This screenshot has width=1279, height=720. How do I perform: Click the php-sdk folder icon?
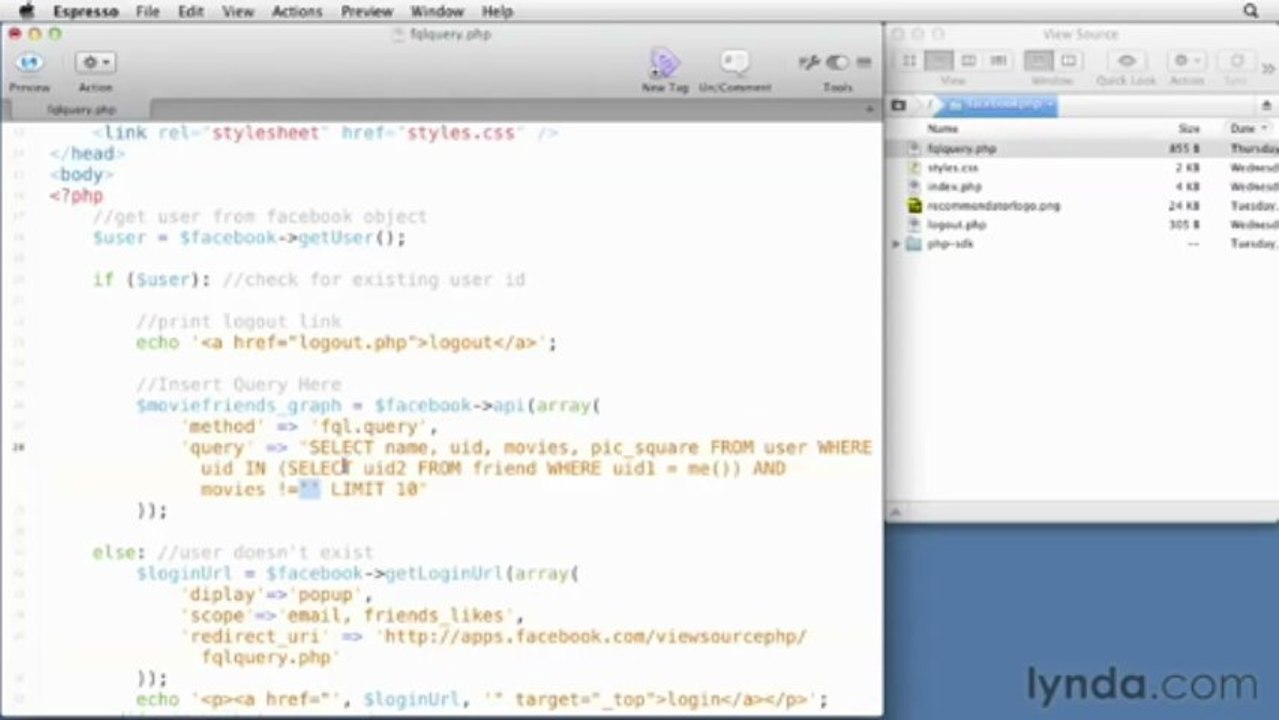coord(913,243)
